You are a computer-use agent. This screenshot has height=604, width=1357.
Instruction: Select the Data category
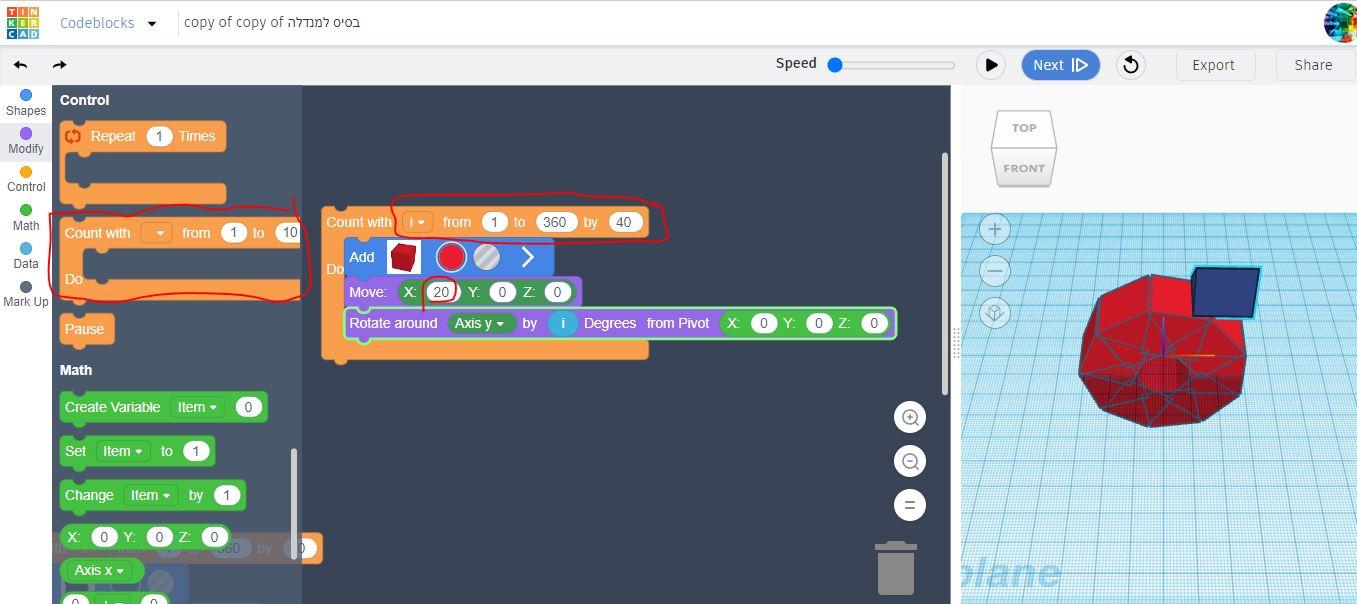(26, 256)
